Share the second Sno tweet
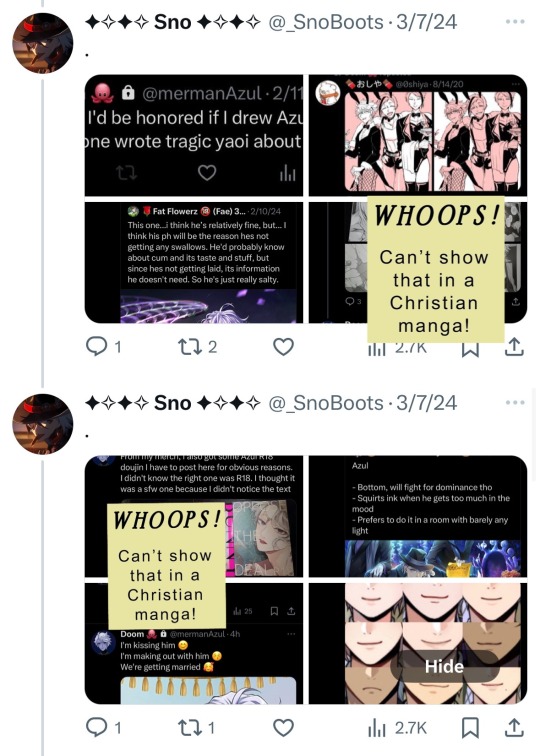 [x=514, y=728]
